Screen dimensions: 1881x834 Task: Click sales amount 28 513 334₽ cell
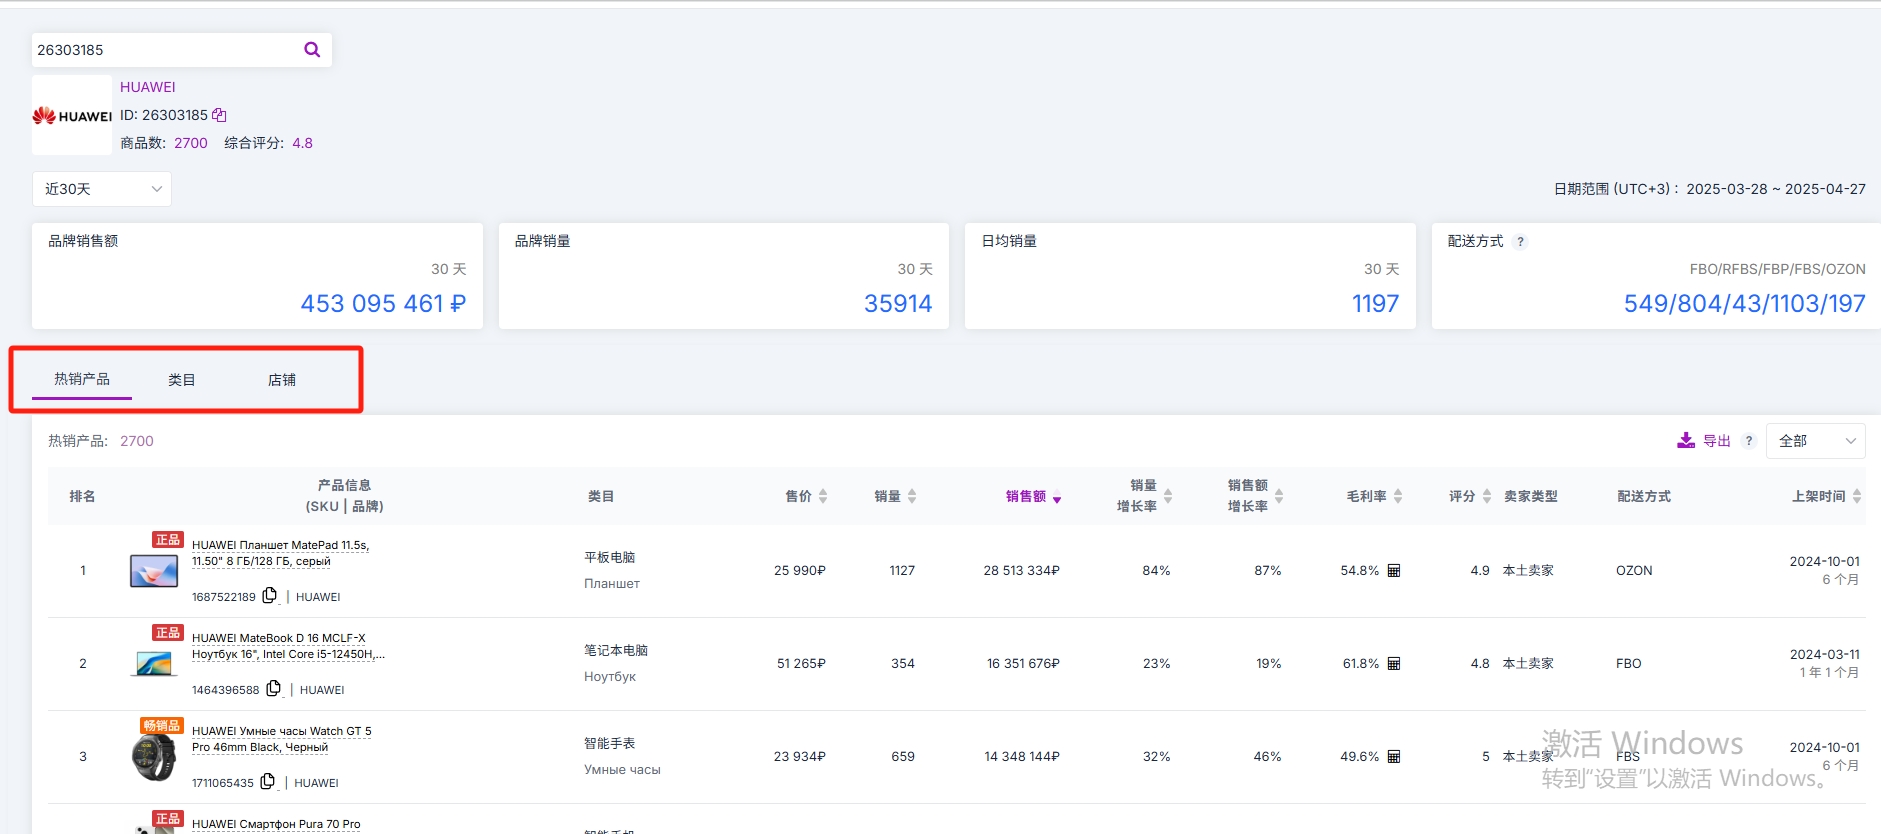pyautogui.click(x=1021, y=570)
